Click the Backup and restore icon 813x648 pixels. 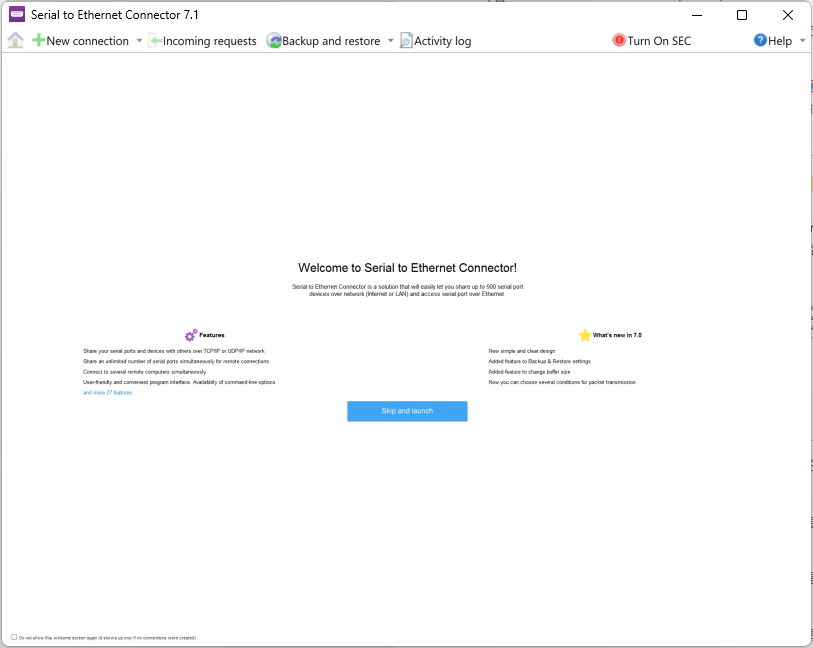pos(273,40)
